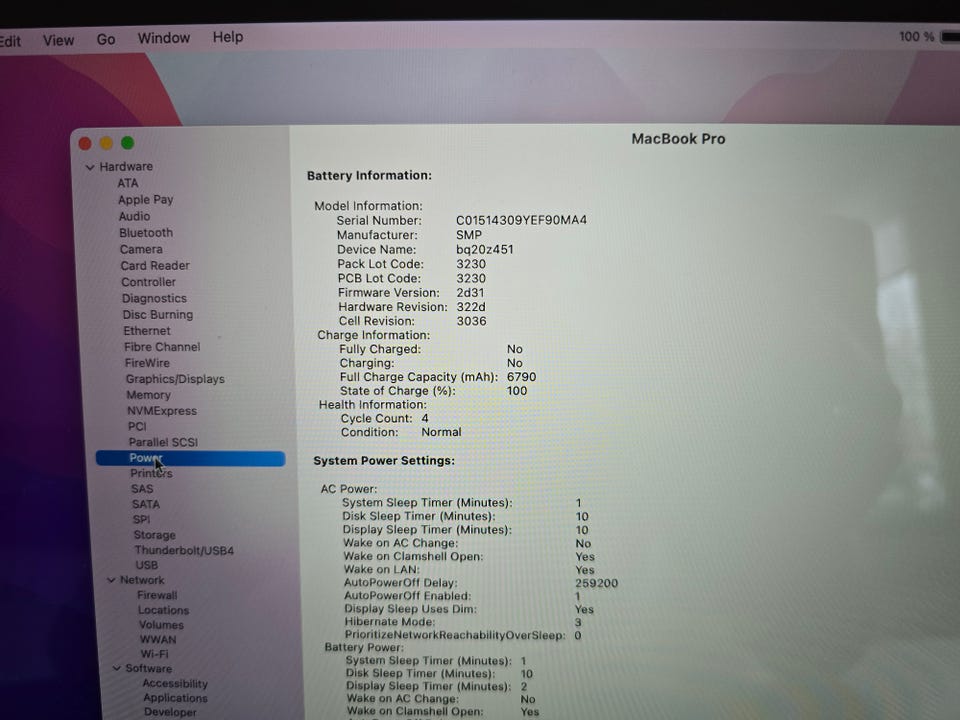
Task: Select NVMExpress in the sidebar
Action: tap(162, 411)
